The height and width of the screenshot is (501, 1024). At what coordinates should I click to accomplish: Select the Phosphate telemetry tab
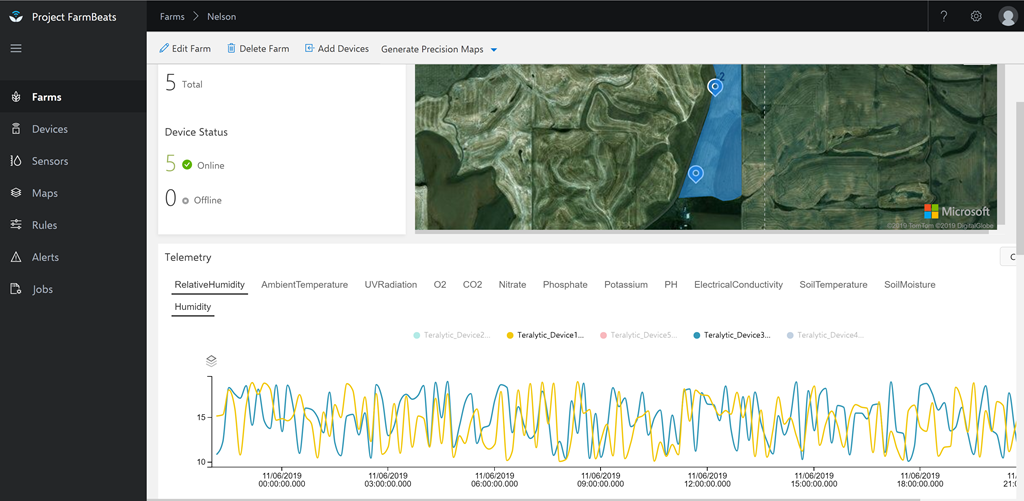point(565,285)
